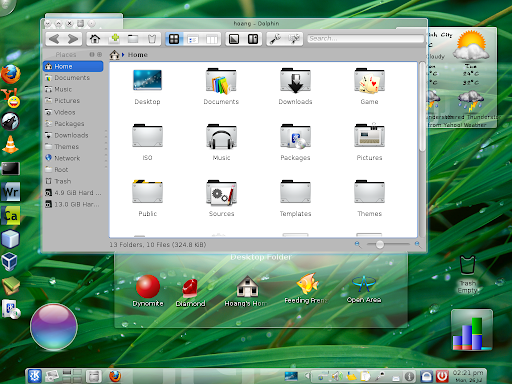Expand hidden system tray icons arrow
This screenshot has height=384, width=512.
coord(307,376)
